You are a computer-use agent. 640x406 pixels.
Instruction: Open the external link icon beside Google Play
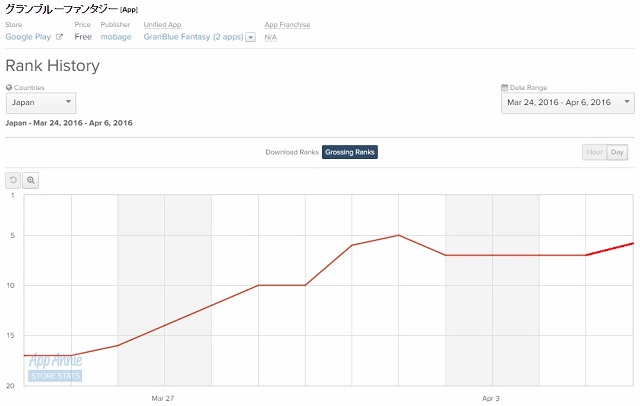point(59,37)
